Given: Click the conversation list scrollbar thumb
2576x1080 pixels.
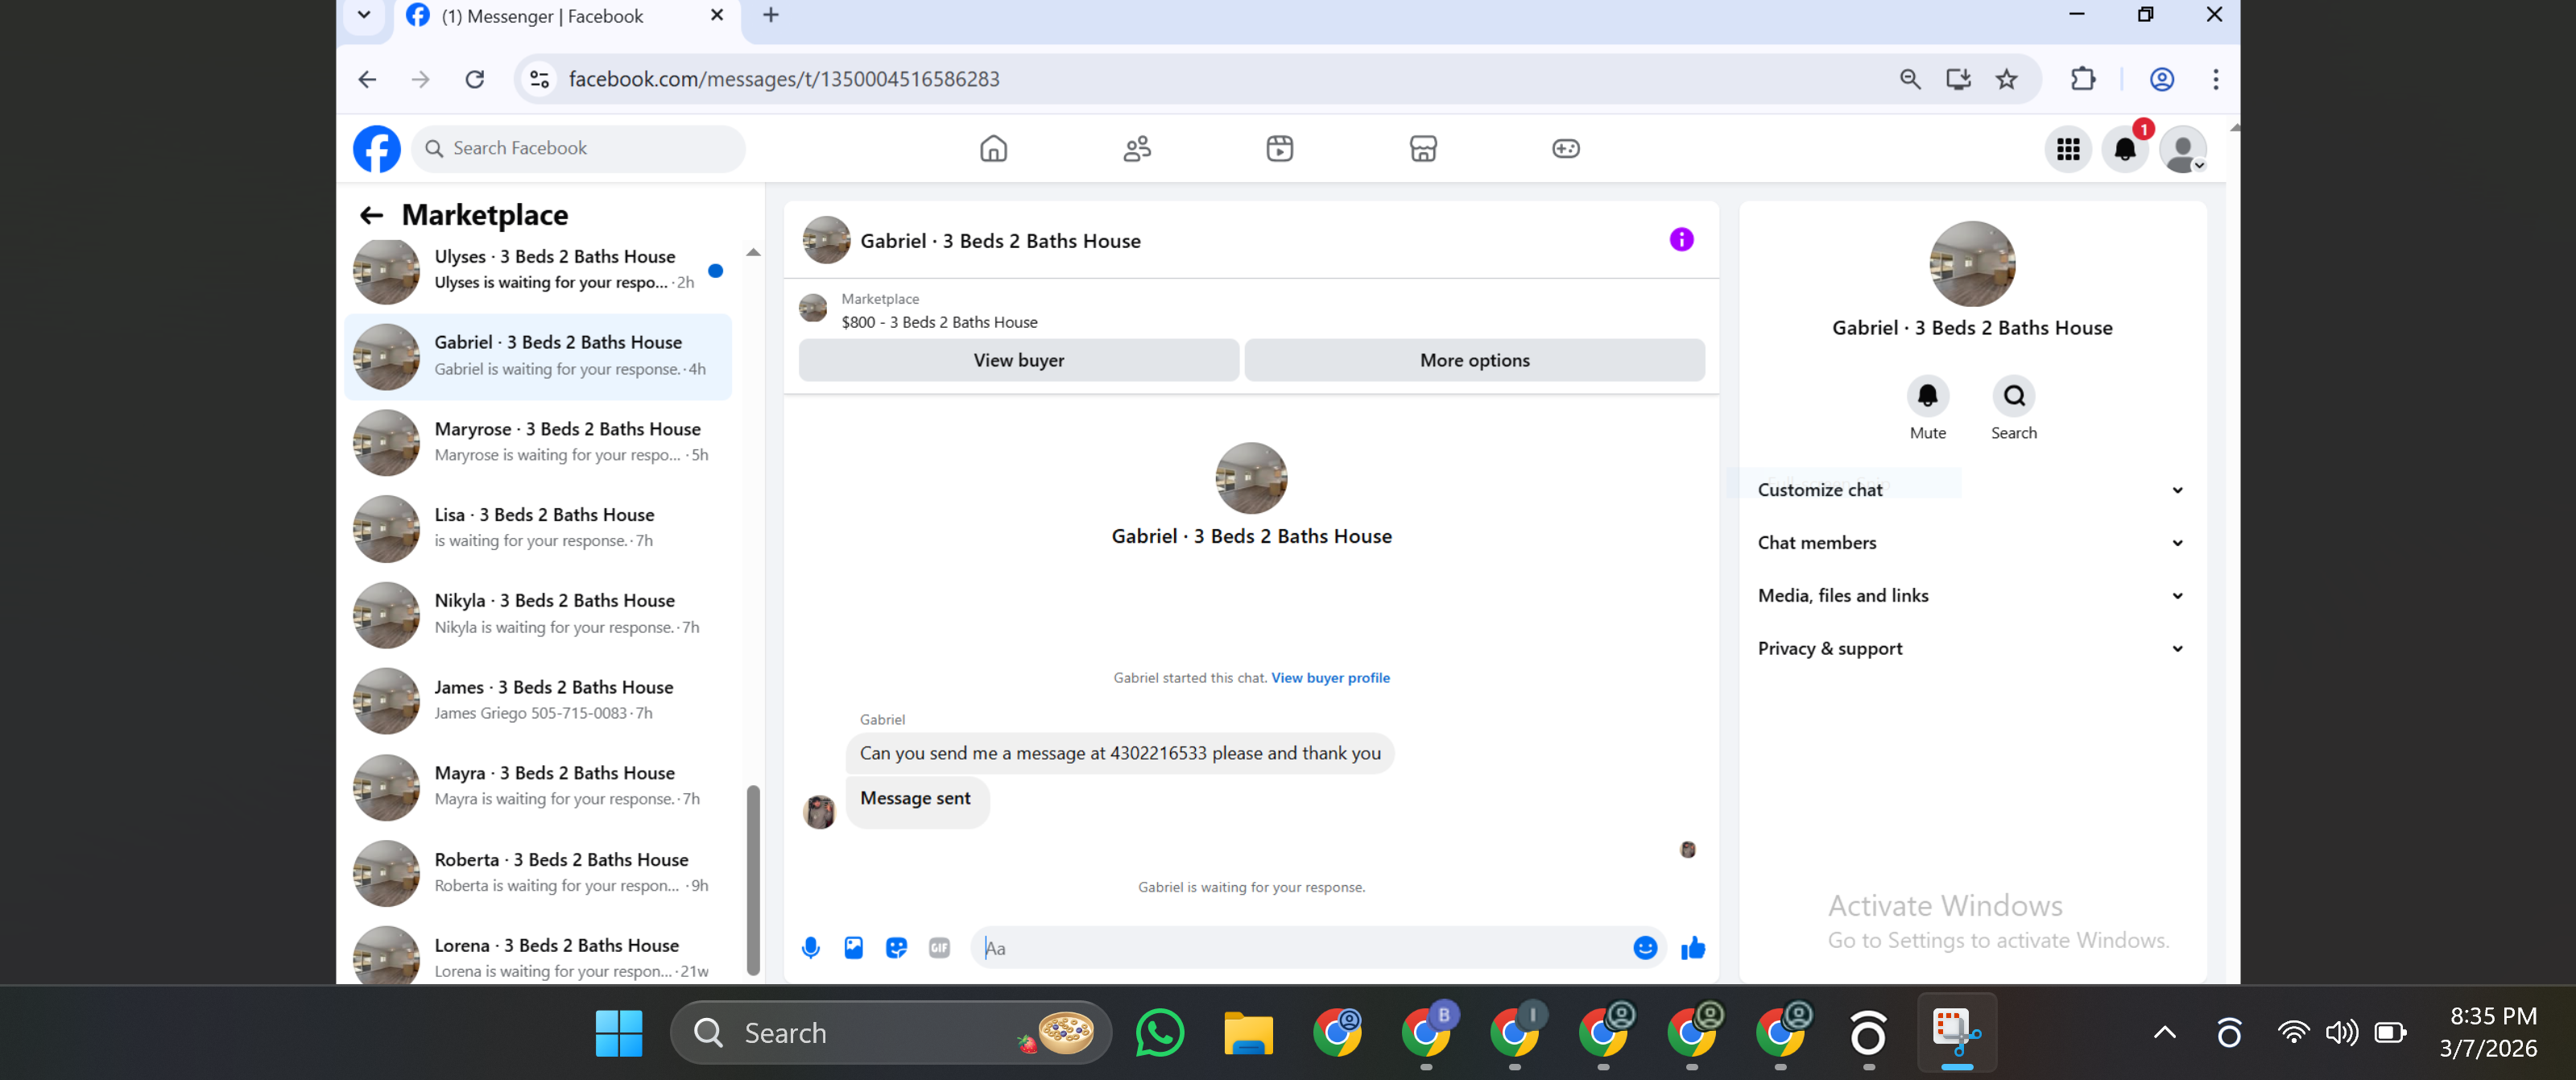Looking at the screenshot, I should pos(753,880).
